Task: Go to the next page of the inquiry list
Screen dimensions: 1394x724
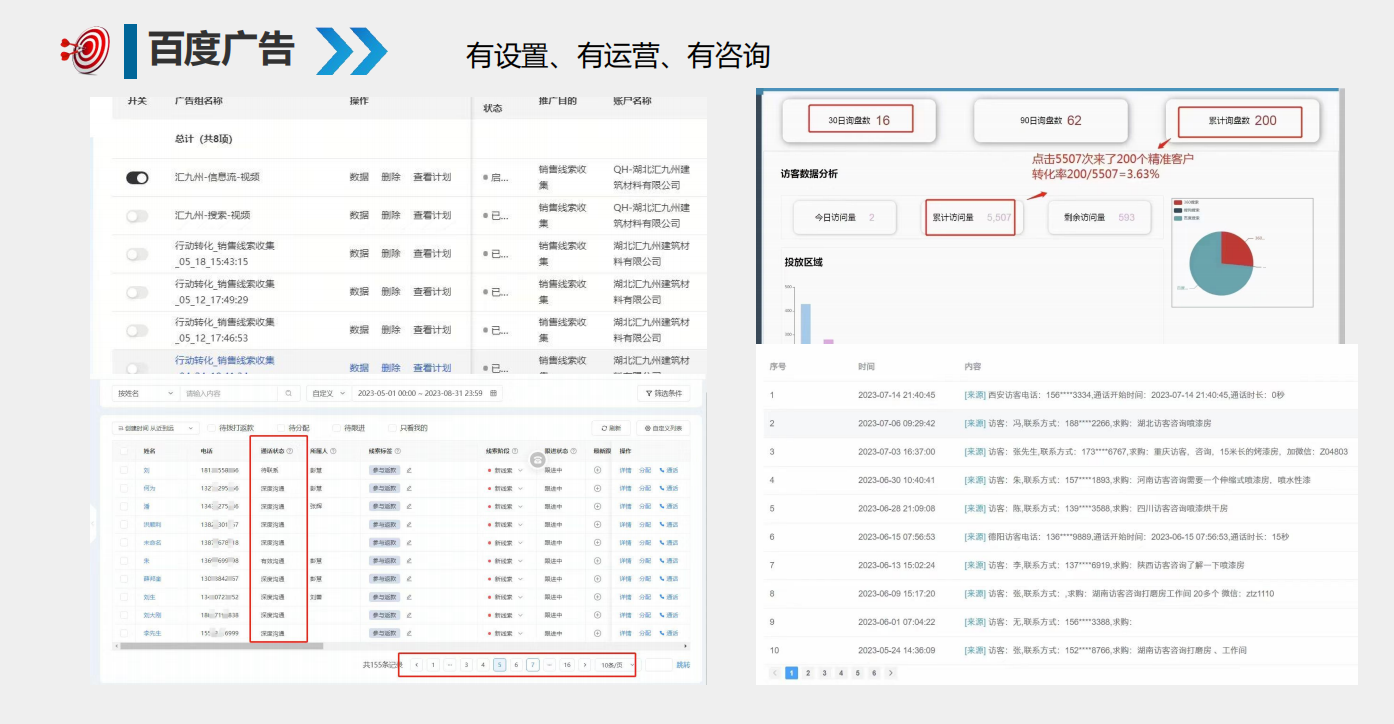Action: coord(891,673)
